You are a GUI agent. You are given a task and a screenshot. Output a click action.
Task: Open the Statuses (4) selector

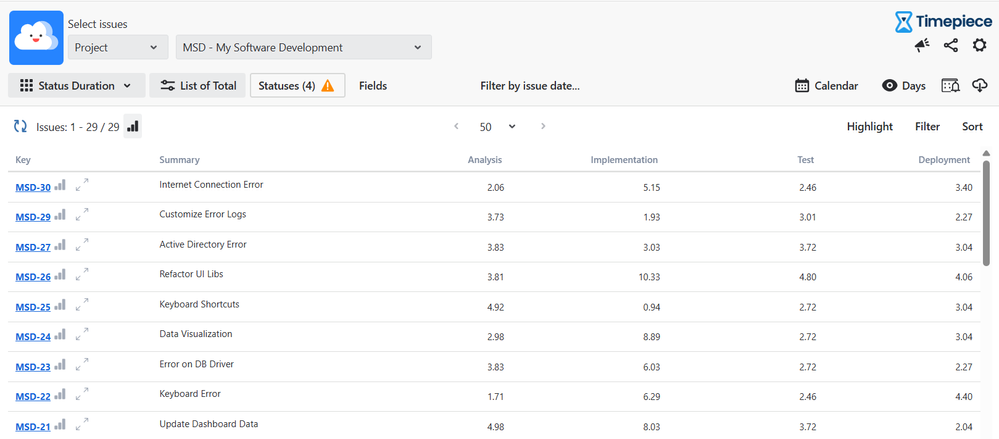click(x=298, y=85)
